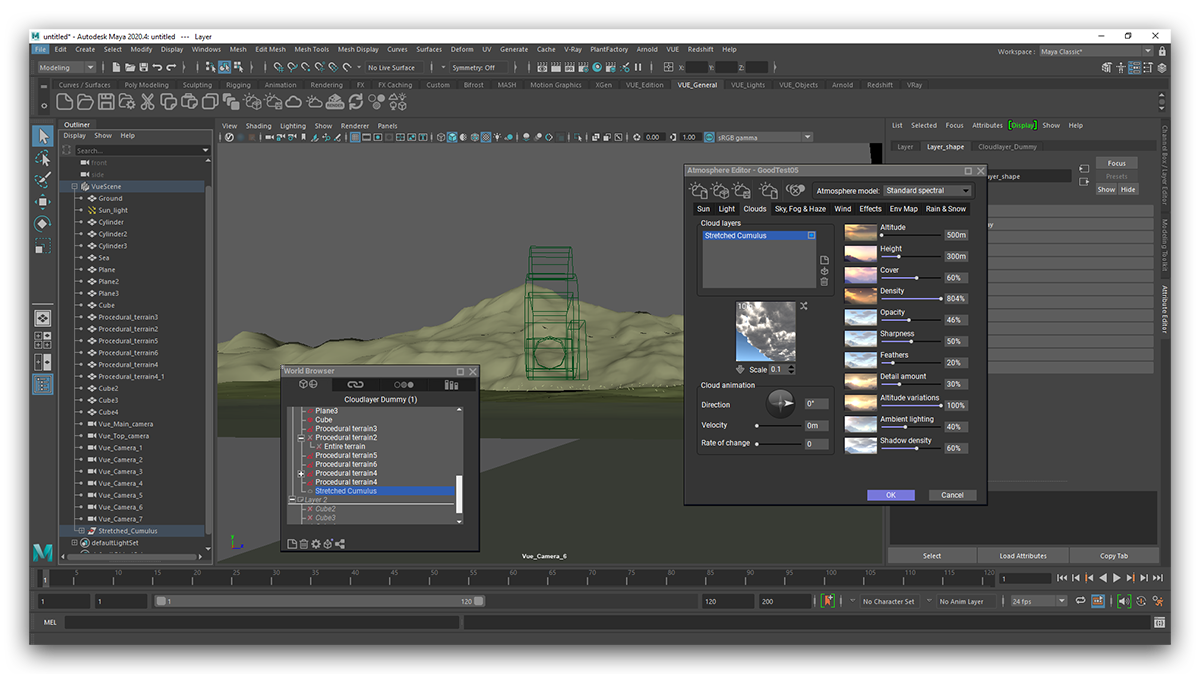
Task: Adjust the Density slider
Action: coord(911,298)
